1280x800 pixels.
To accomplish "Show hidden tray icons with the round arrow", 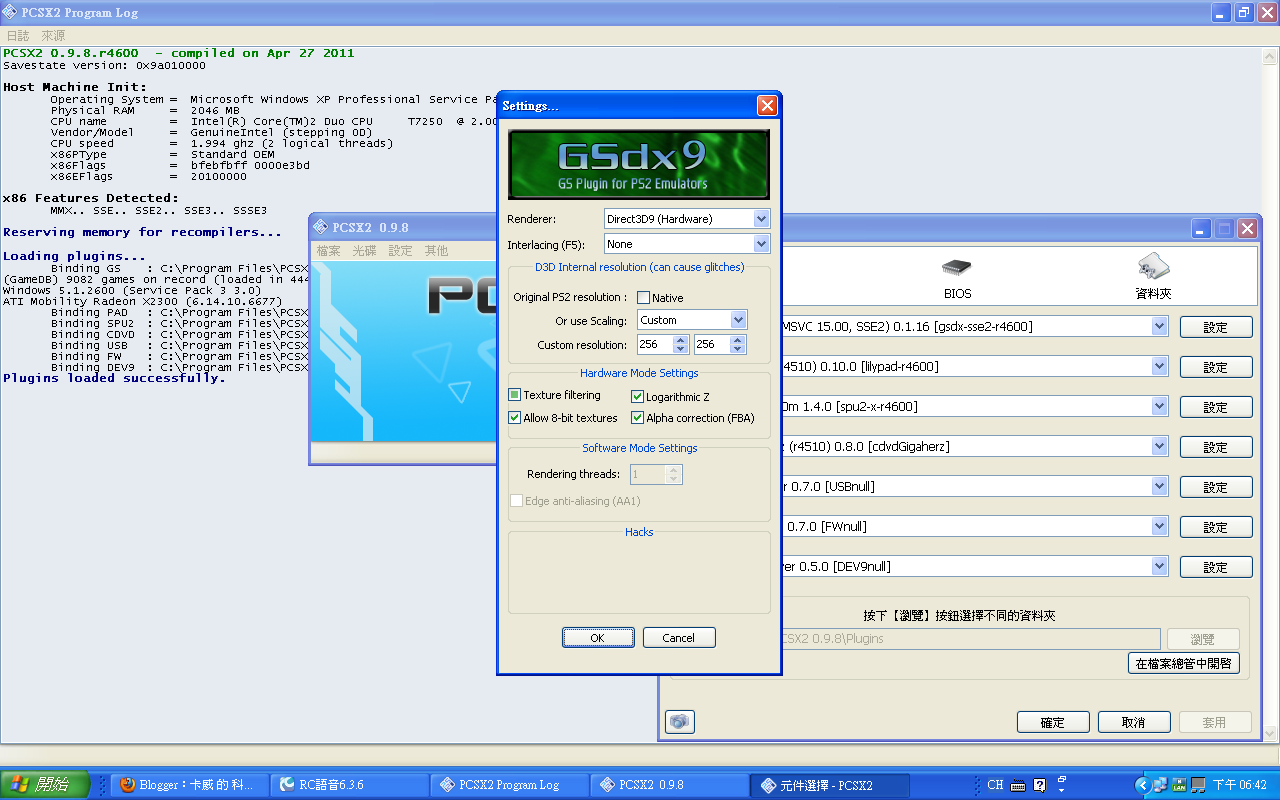I will [1144, 785].
